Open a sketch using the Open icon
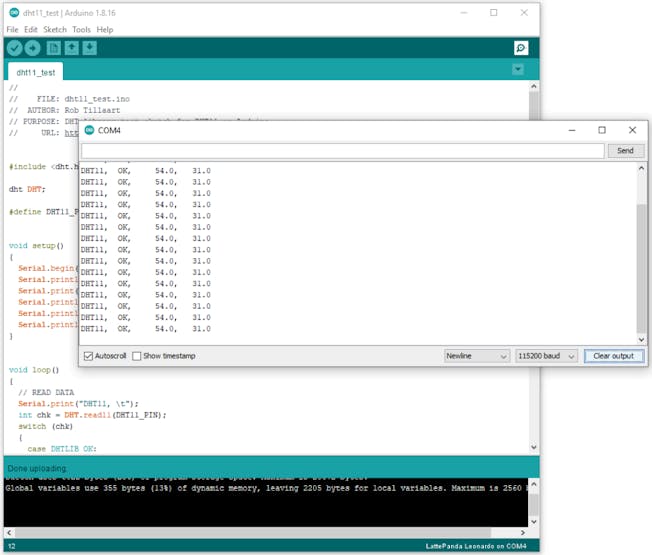Screen dimensions: 652x555 click(x=72, y=48)
